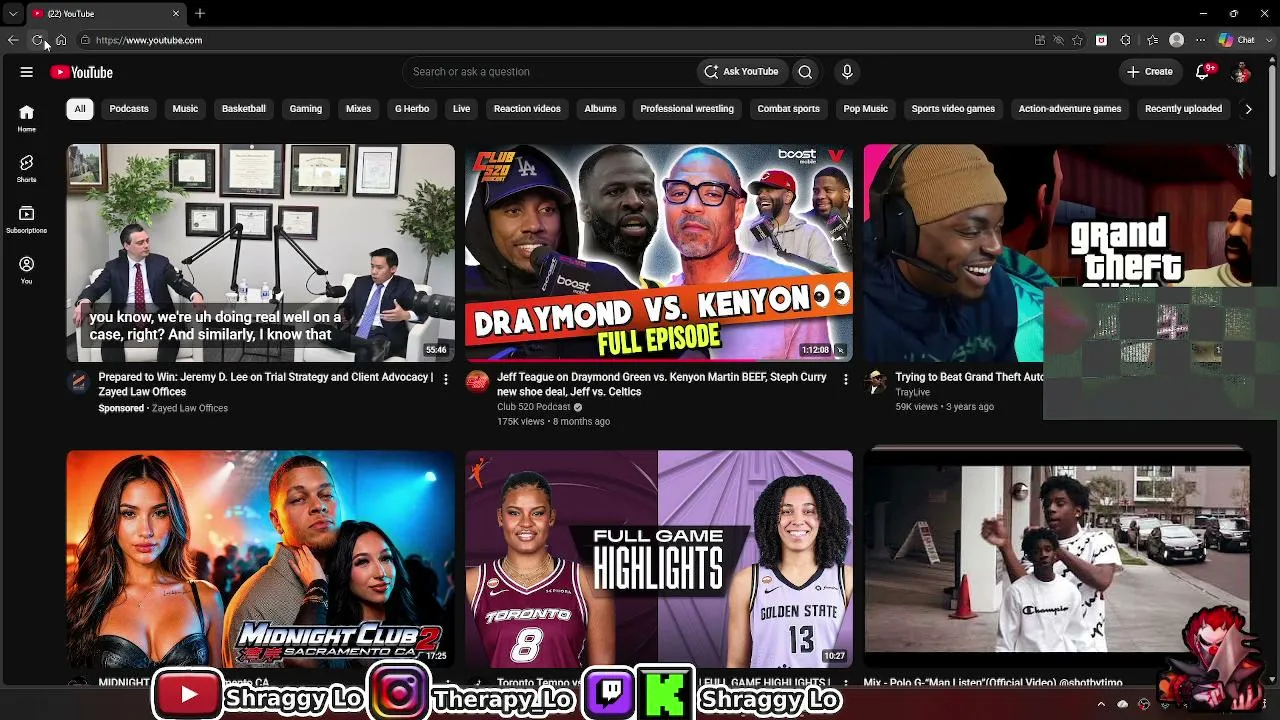Click the YouTube search input field
This screenshot has height=720, width=1280.
click(550, 72)
